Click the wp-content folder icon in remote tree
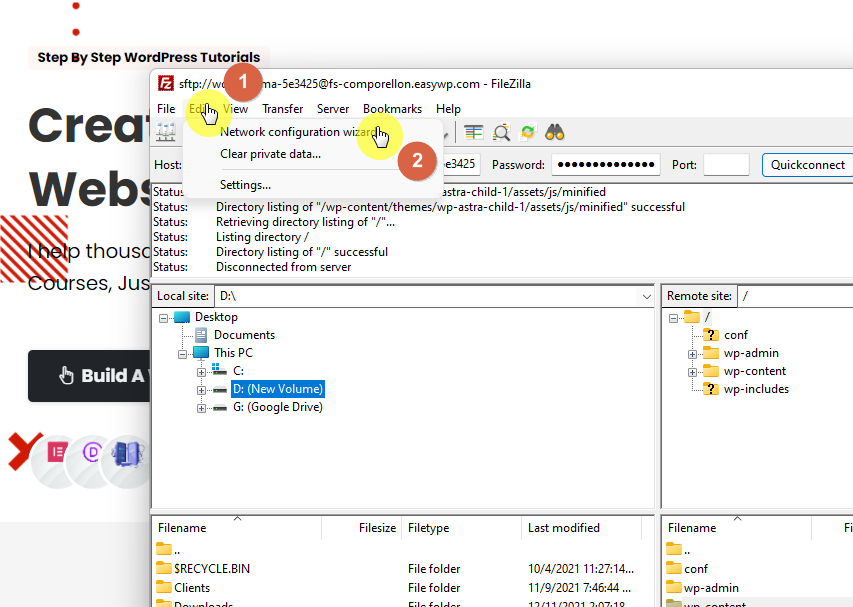This screenshot has width=853, height=607. (710, 370)
